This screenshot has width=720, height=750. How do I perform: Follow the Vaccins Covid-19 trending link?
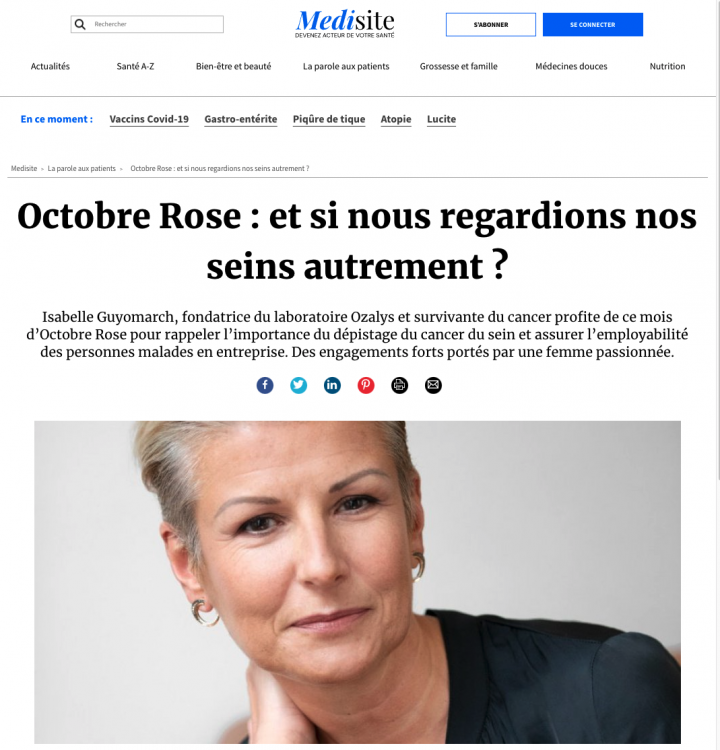tap(149, 119)
